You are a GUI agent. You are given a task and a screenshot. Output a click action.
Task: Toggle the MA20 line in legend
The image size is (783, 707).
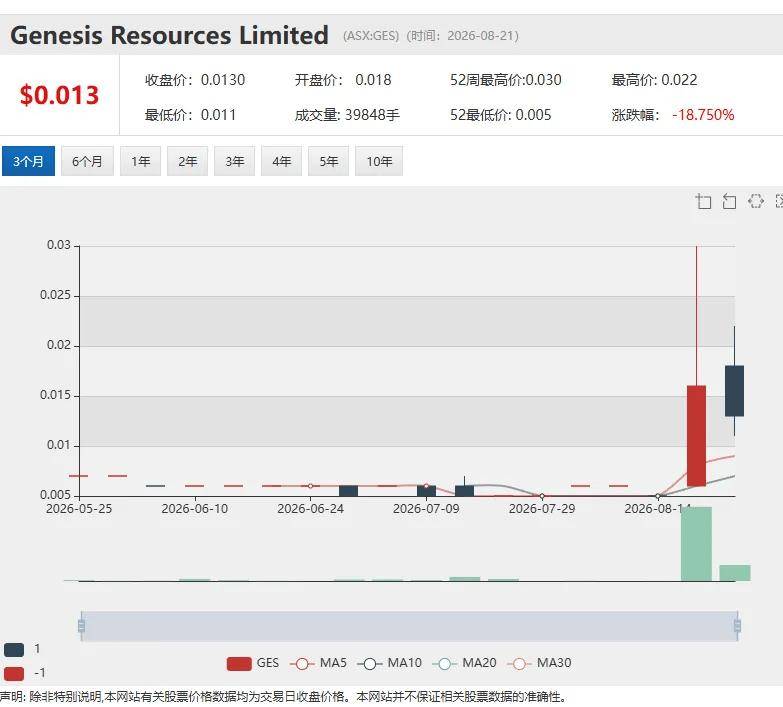[x=464, y=663]
